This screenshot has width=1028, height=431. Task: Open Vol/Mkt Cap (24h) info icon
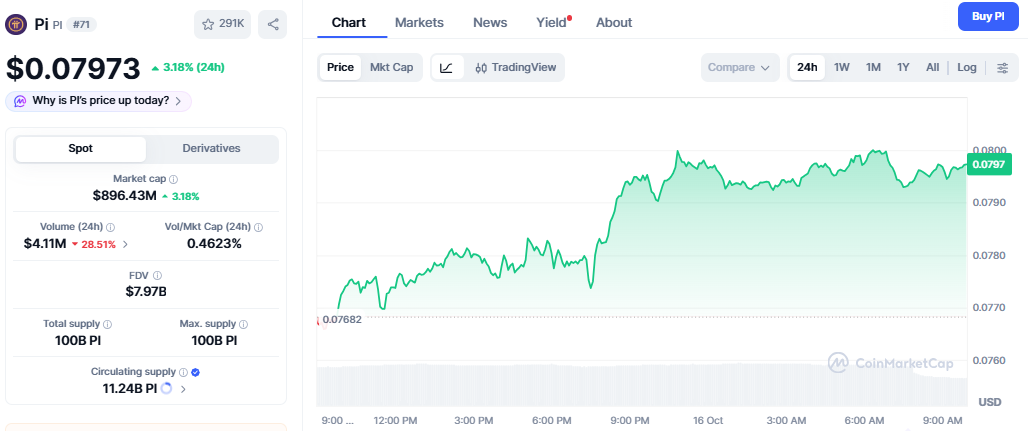(x=258, y=228)
